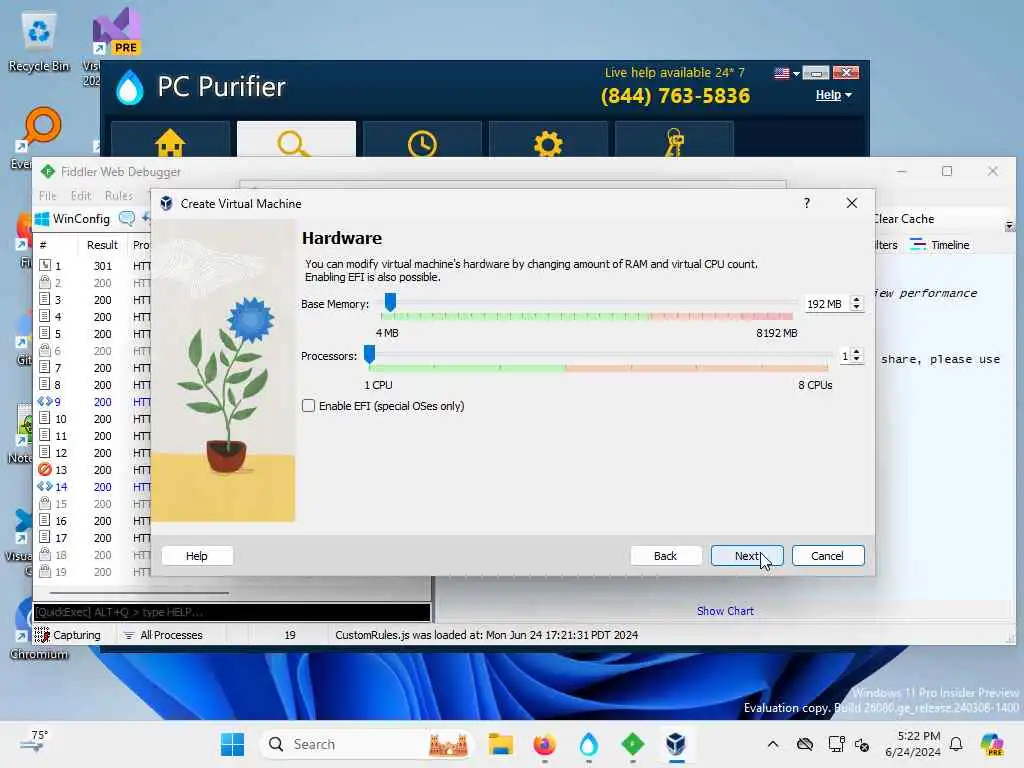This screenshot has width=1024, height=768.
Task: Open the PC Purifier language flag dropdown
Action: click(x=786, y=73)
